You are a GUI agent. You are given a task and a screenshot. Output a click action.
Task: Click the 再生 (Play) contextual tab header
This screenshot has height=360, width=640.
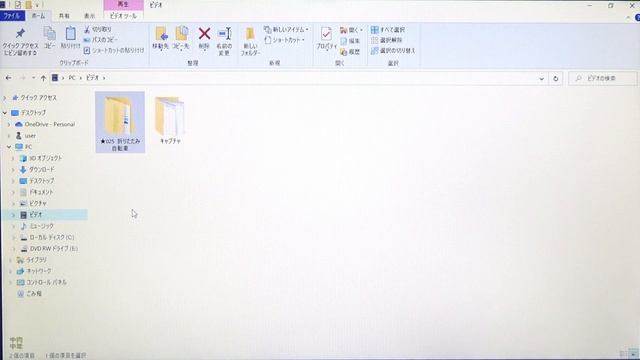(x=124, y=4)
